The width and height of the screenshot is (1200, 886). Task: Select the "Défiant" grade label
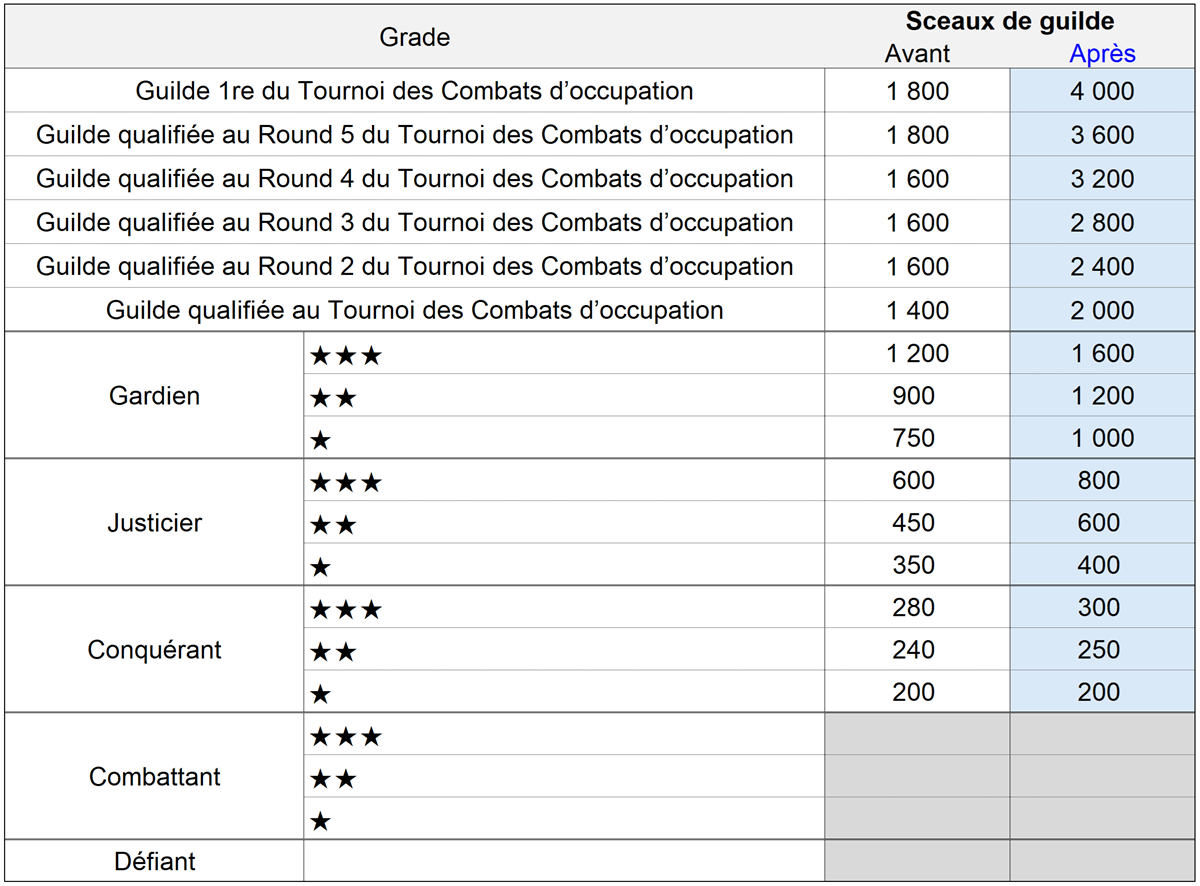click(x=155, y=861)
